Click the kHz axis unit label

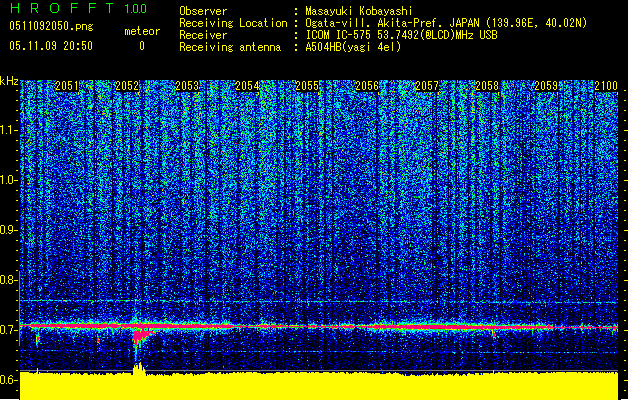(x=9, y=81)
